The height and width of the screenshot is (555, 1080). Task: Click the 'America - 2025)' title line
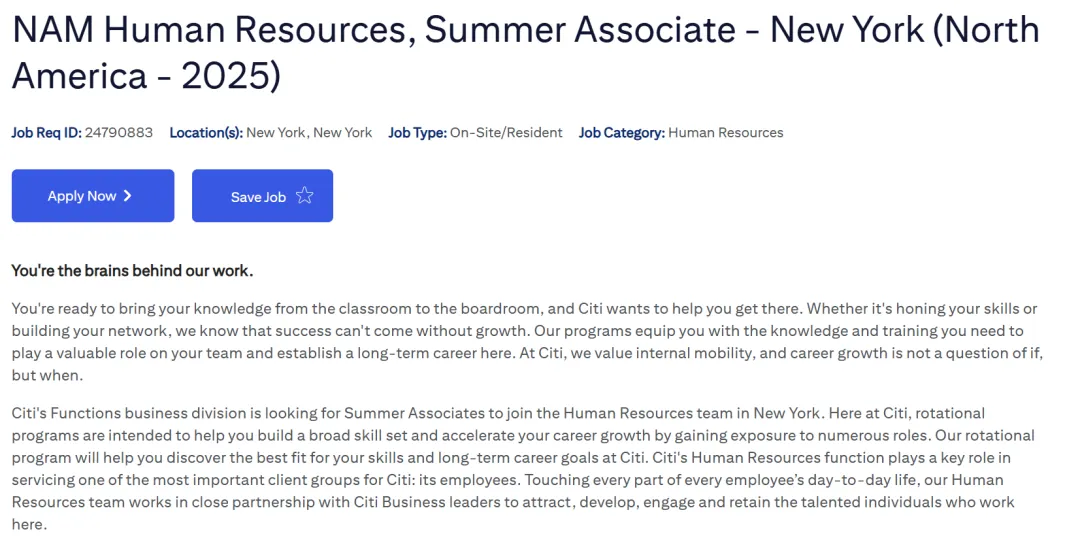click(146, 75)
